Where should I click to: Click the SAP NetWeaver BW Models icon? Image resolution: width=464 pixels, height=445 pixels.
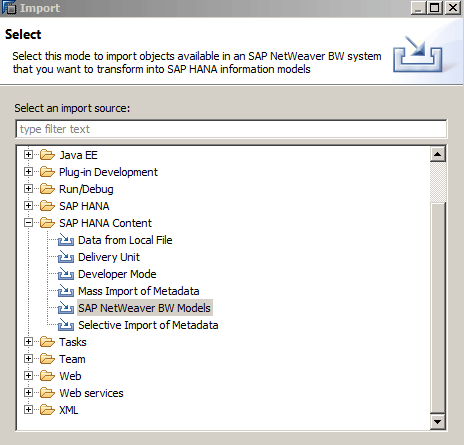[x=65, y=308]
